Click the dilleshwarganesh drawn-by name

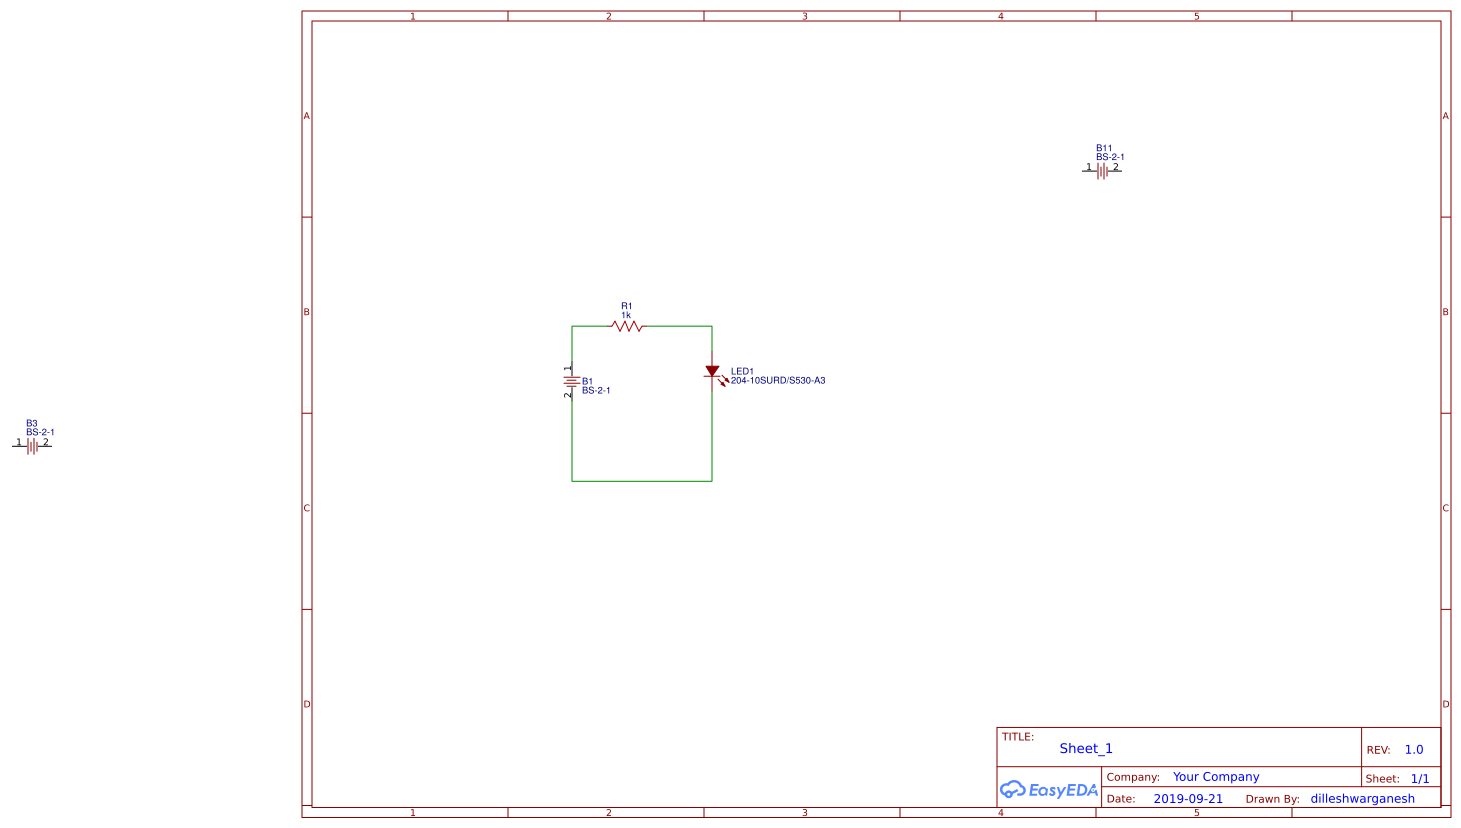click(1362, 799)
